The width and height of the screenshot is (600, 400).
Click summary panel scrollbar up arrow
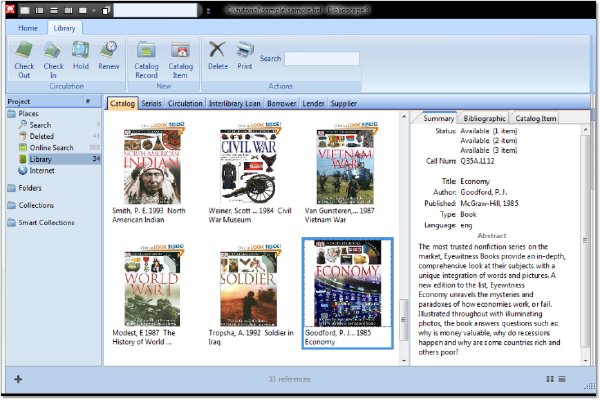pos(585,130)
